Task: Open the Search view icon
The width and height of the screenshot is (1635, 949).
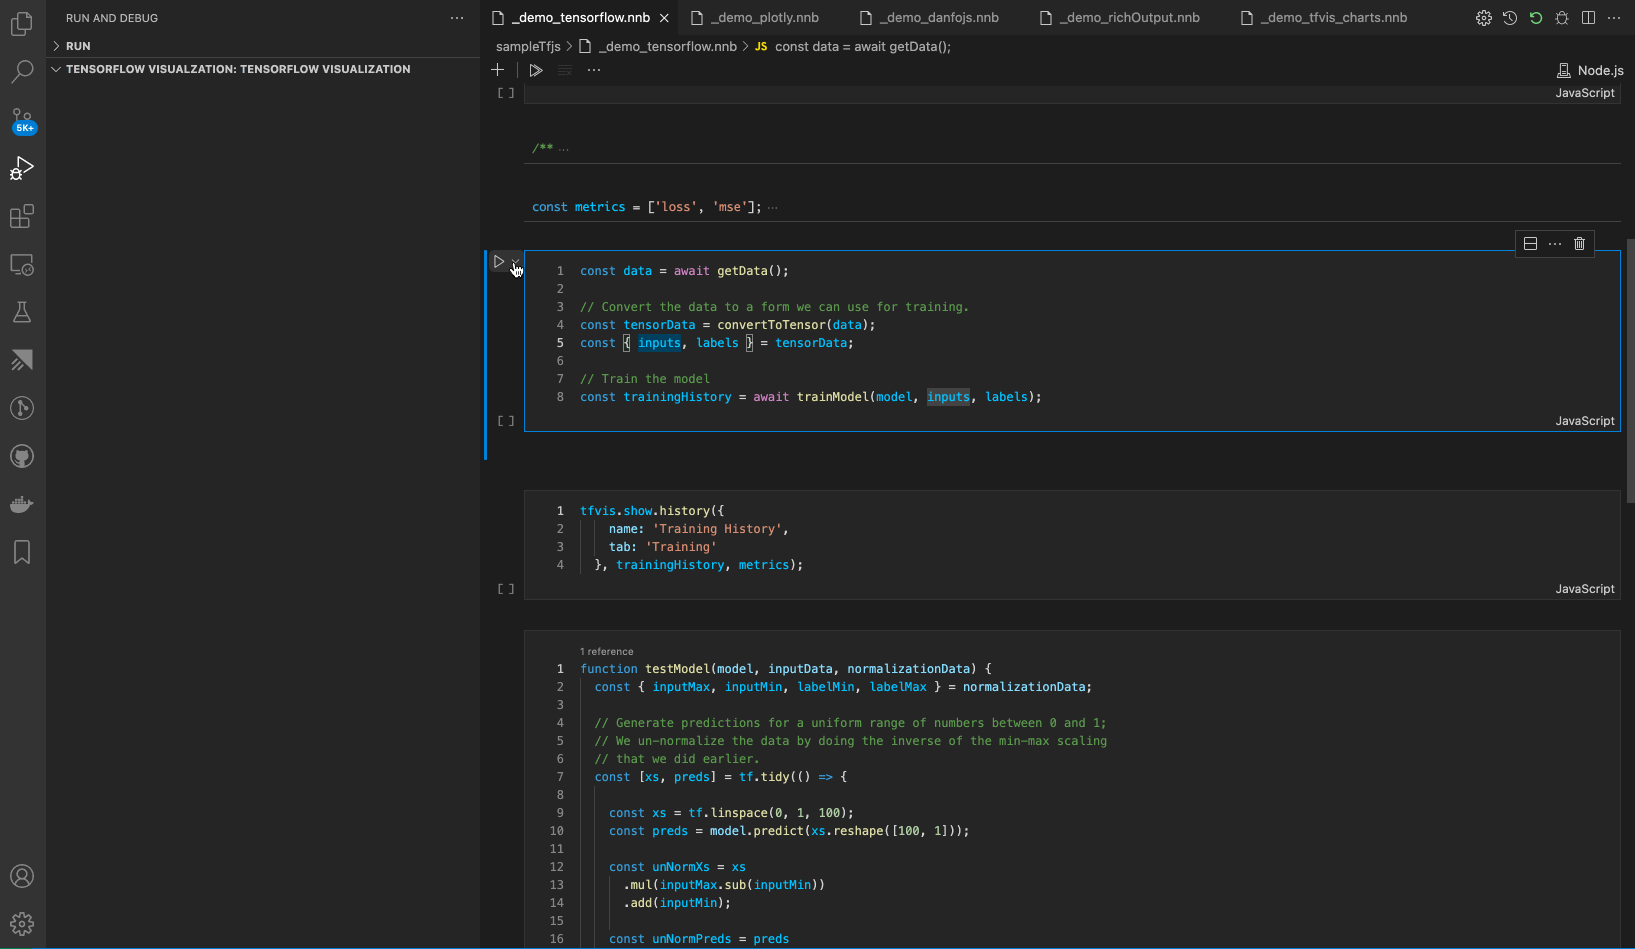Action: (22, 71)
